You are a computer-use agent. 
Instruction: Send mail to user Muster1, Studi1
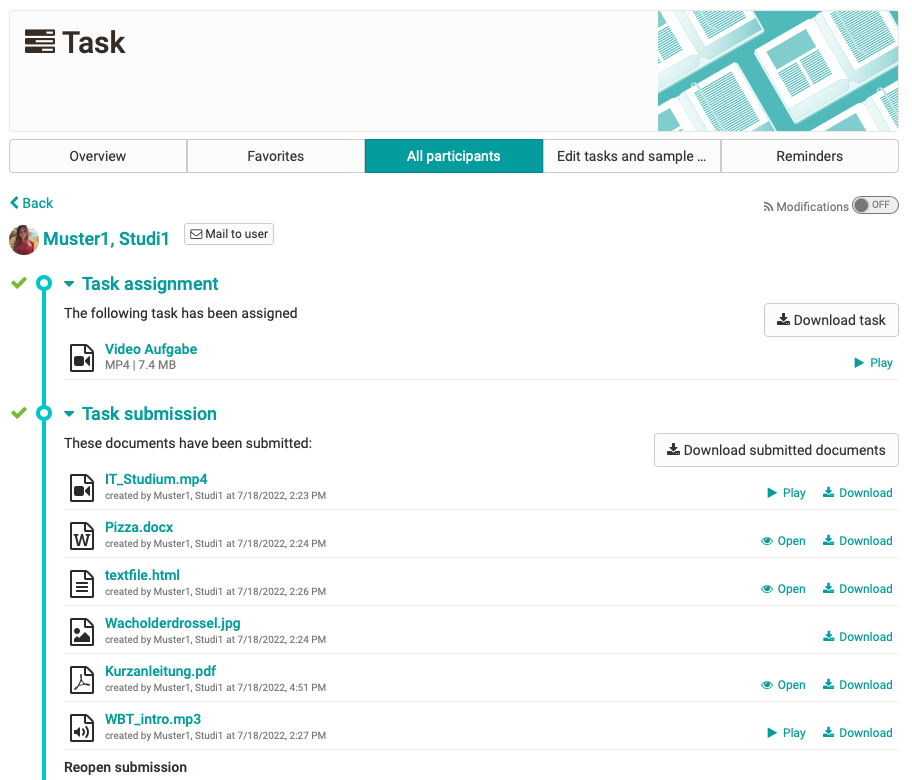point(228,233)
